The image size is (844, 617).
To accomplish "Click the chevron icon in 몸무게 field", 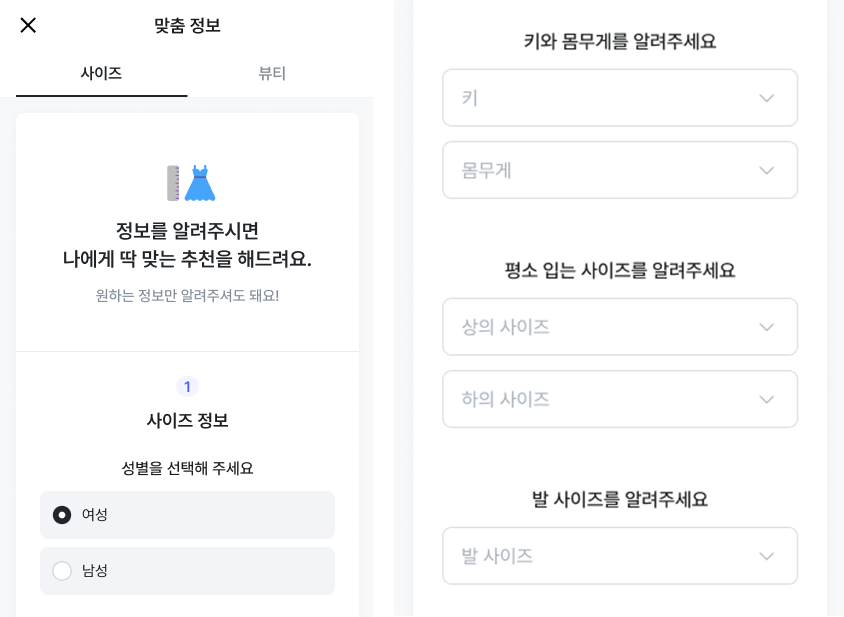I will pyautogui.click(x=766, y=171).
